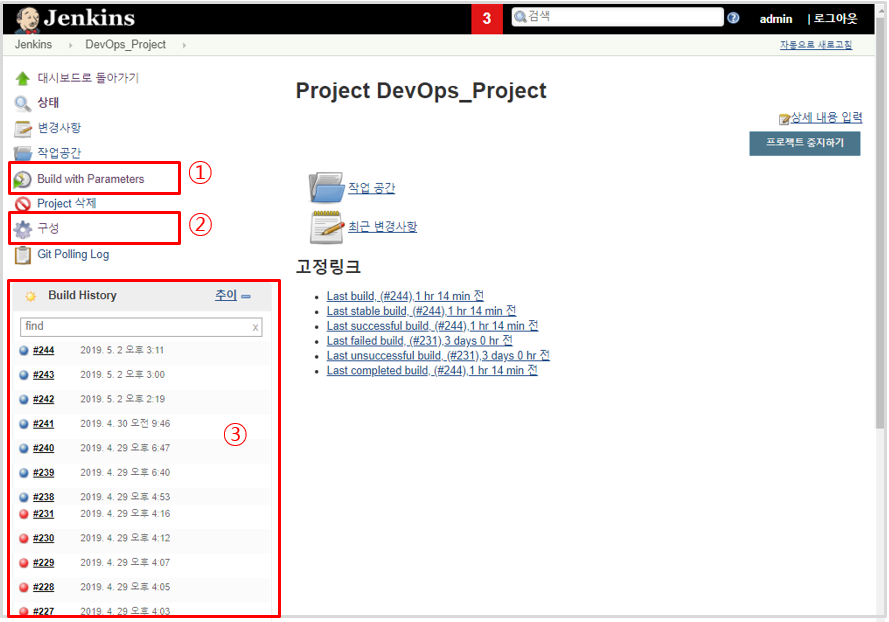889x622 pixels.
Task: Click the blue status ball of build #241
Action: (x=24, y=424)
